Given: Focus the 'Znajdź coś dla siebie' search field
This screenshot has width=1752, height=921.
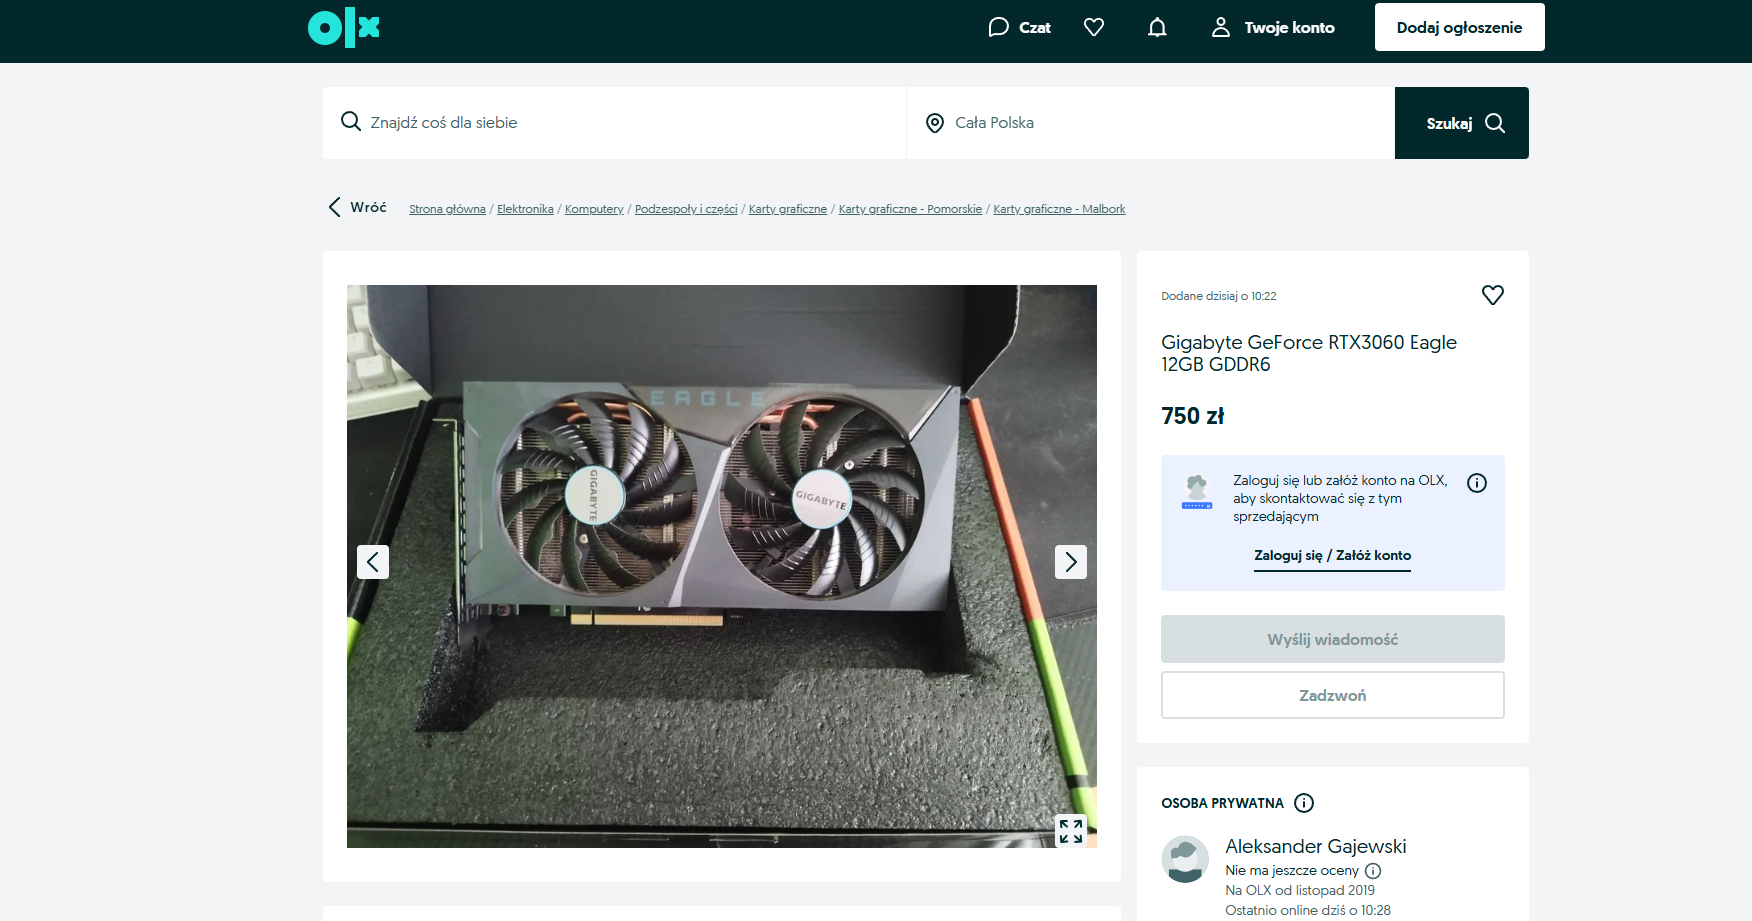Looking at the screenshot, I should pyautogui.click(x=614, y=123).
